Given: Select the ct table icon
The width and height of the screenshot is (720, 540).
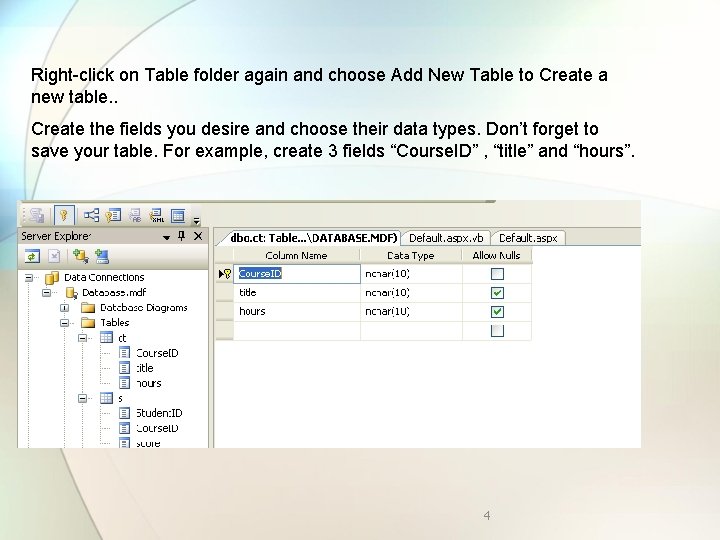Looking at the screenshot, I should point(107,338).
